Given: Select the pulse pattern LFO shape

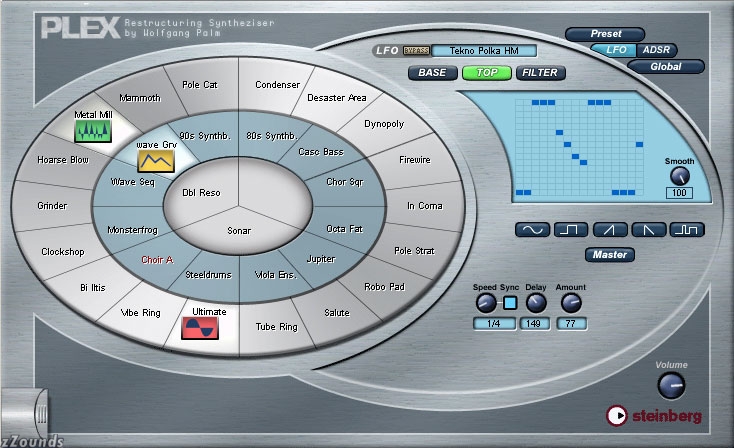Looking at the screenshot, I should 687,230.
